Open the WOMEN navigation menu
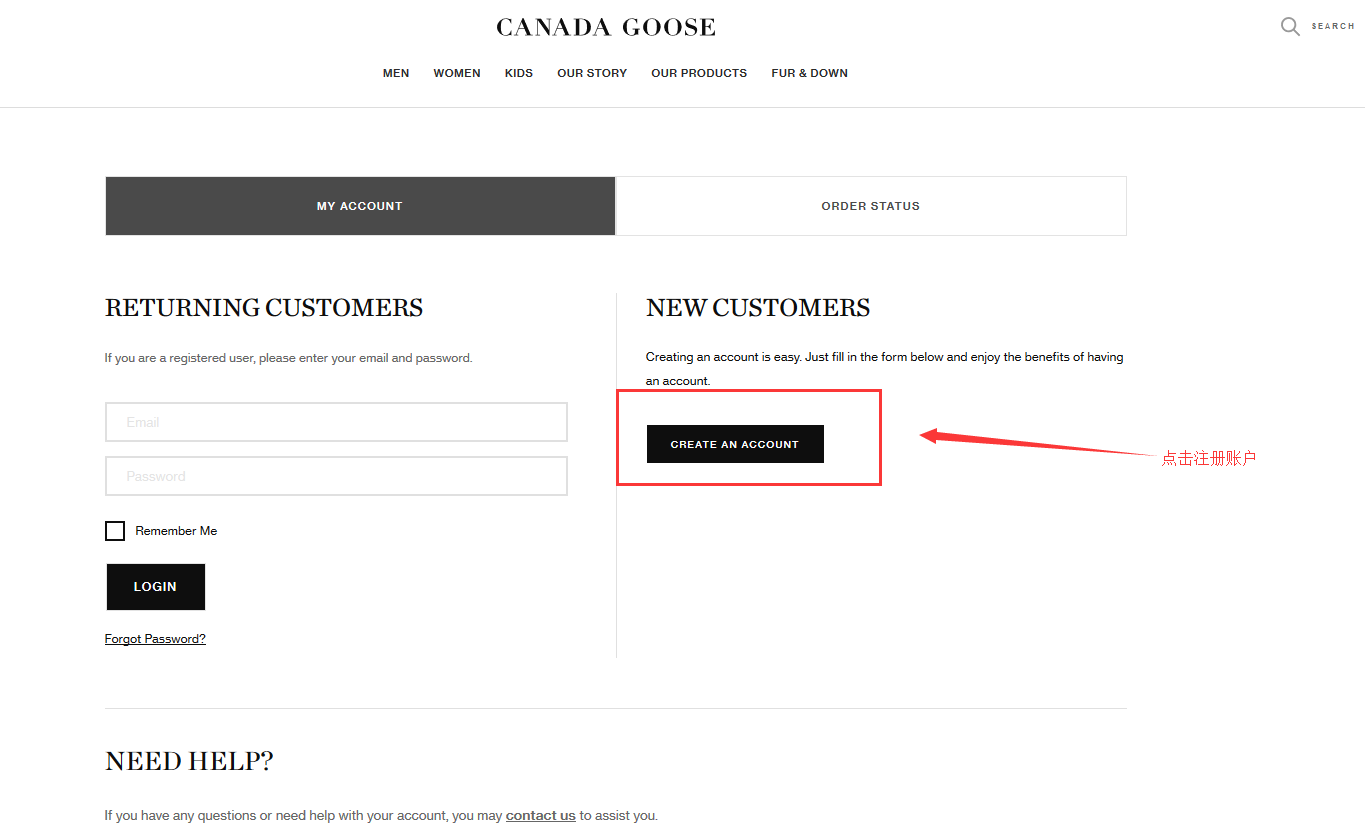The height and width of the screenshot is (840, 1365). coord(457,73)
